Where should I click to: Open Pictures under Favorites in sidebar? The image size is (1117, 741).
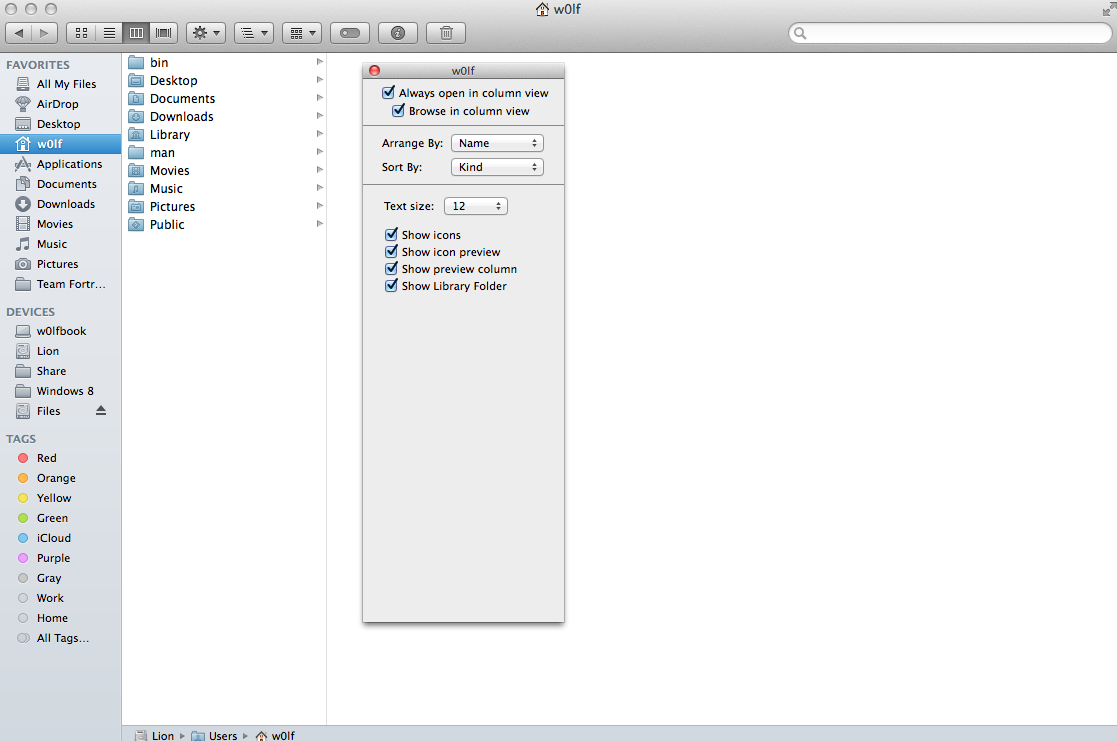(61, 264)
